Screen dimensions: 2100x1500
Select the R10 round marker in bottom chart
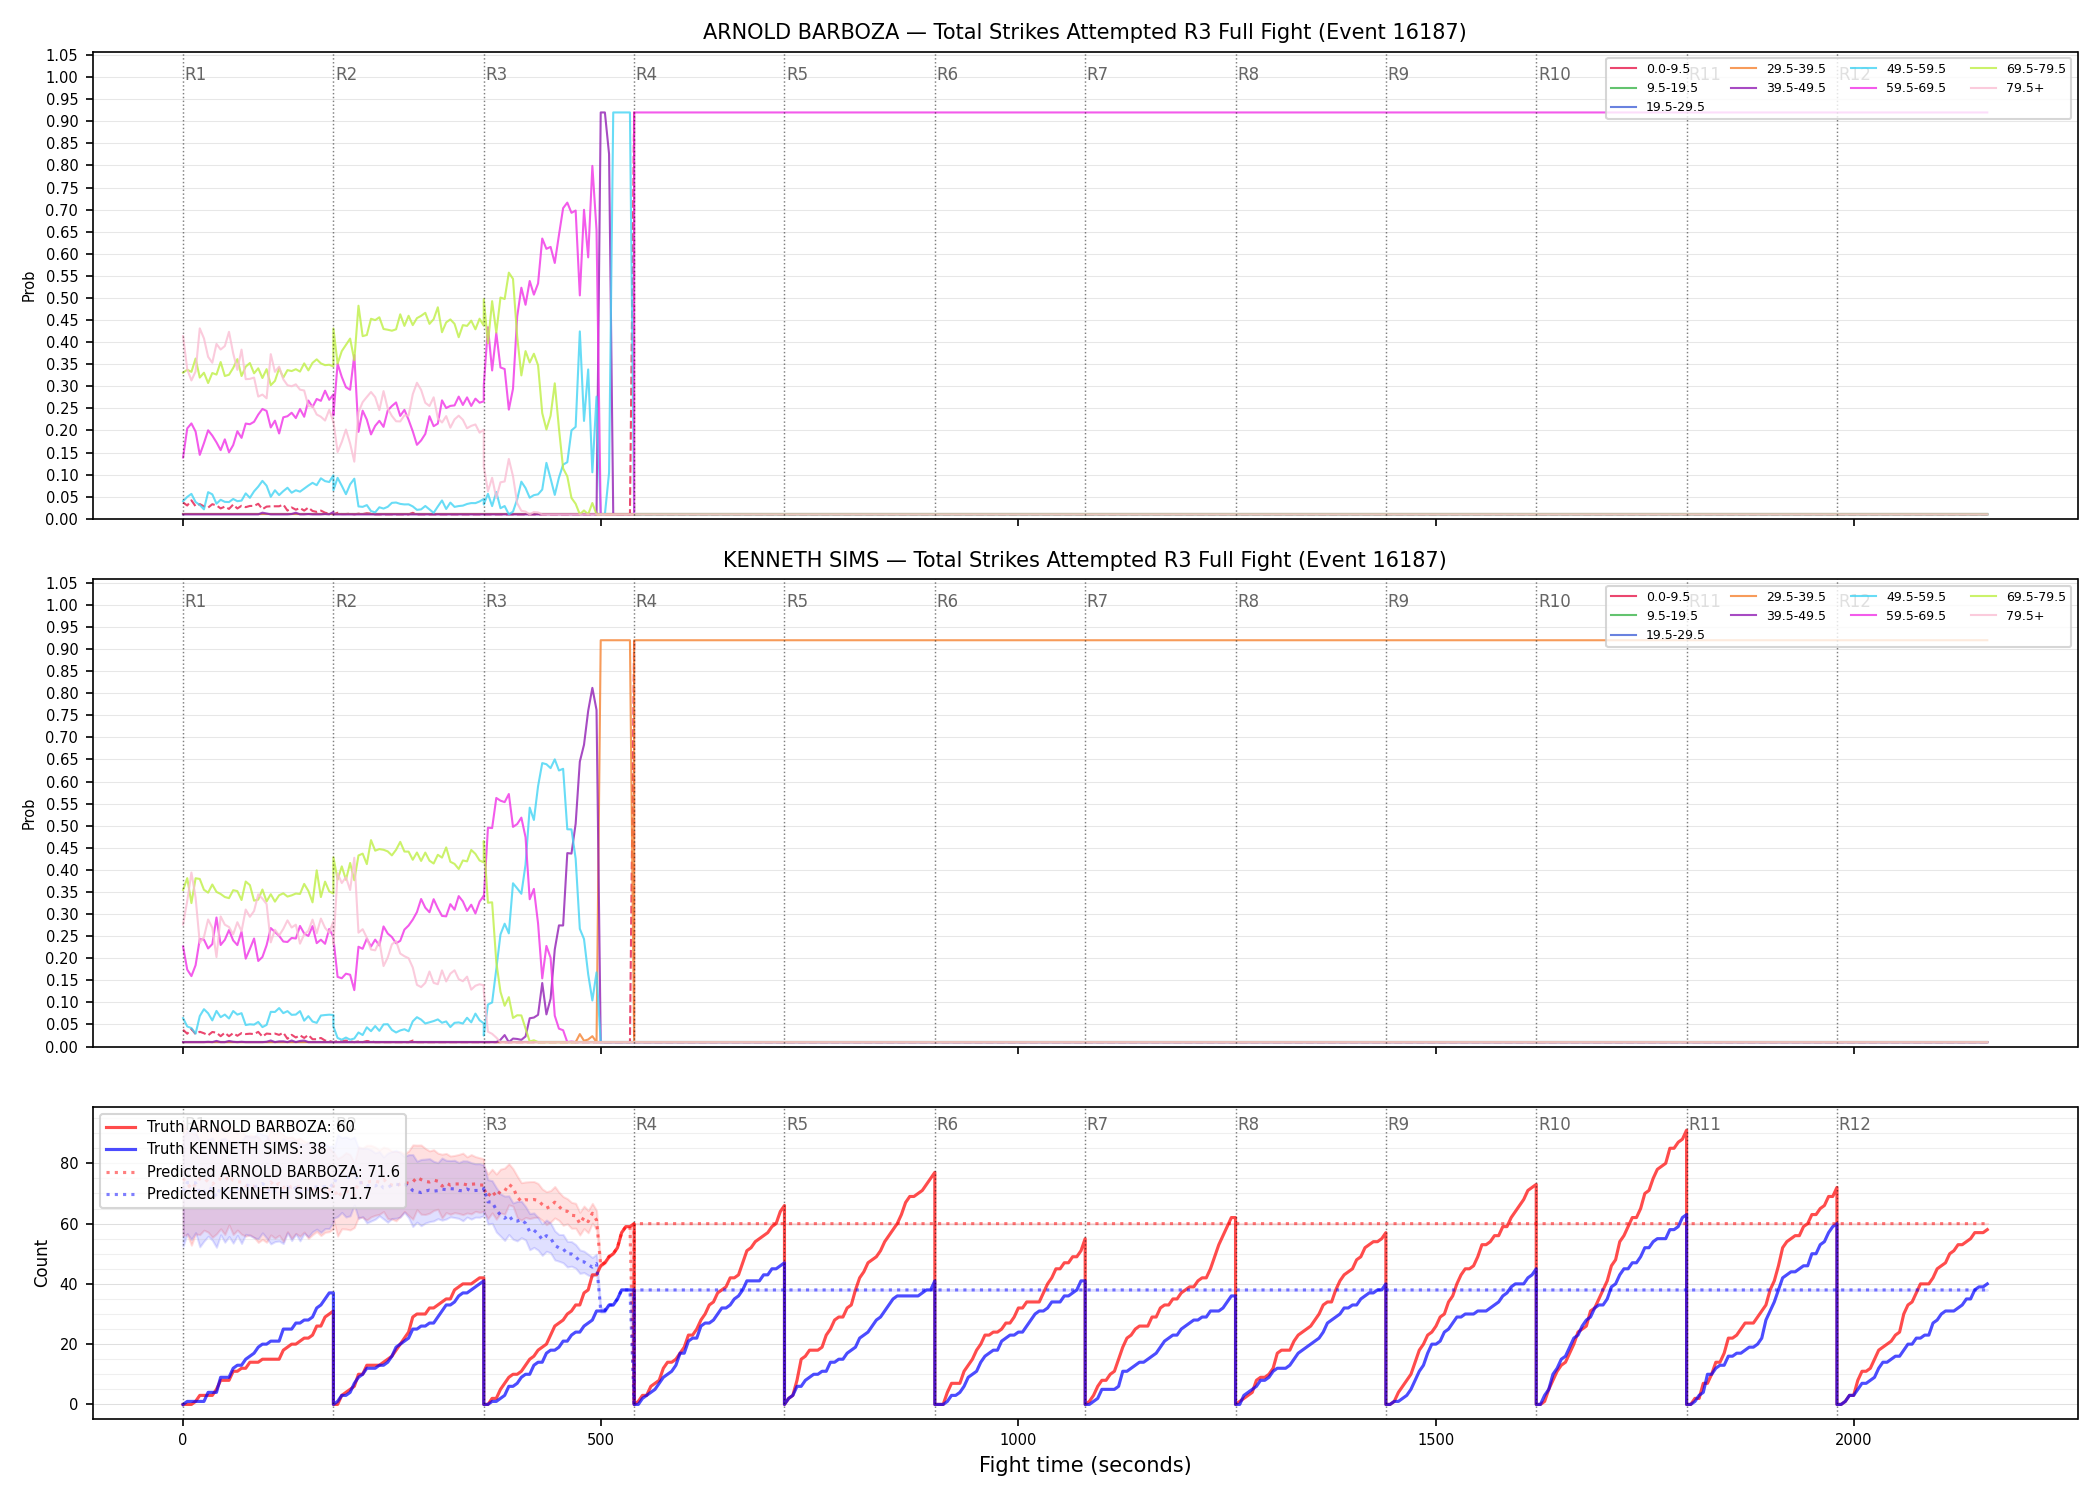pyautogui.click(x=1554, y=1124)
